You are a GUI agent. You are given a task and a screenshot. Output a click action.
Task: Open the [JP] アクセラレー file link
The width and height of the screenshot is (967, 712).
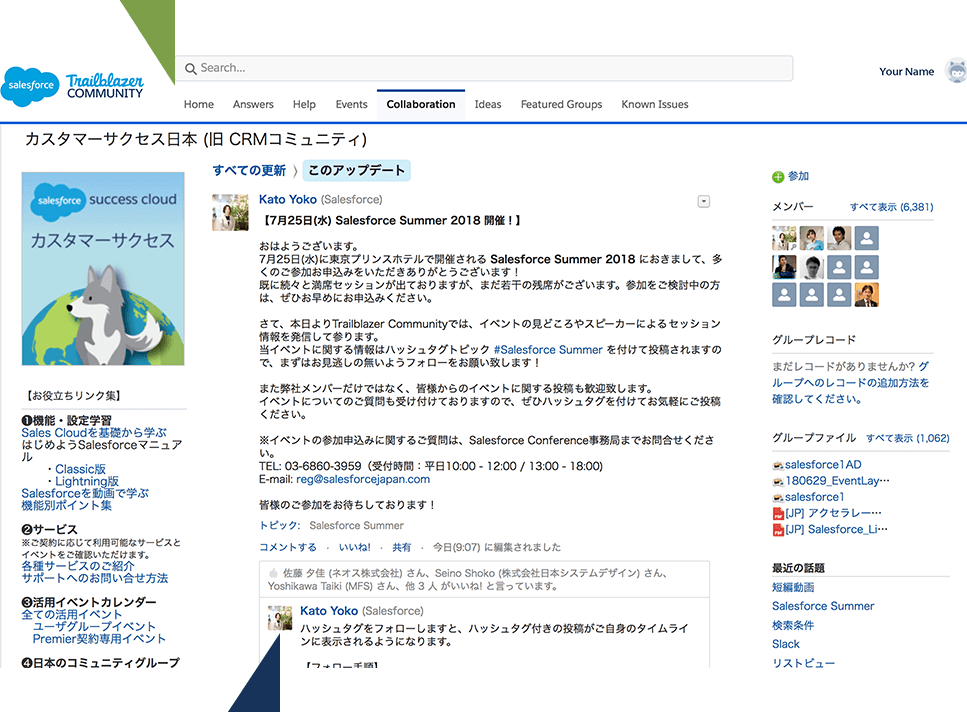point(833,513)
